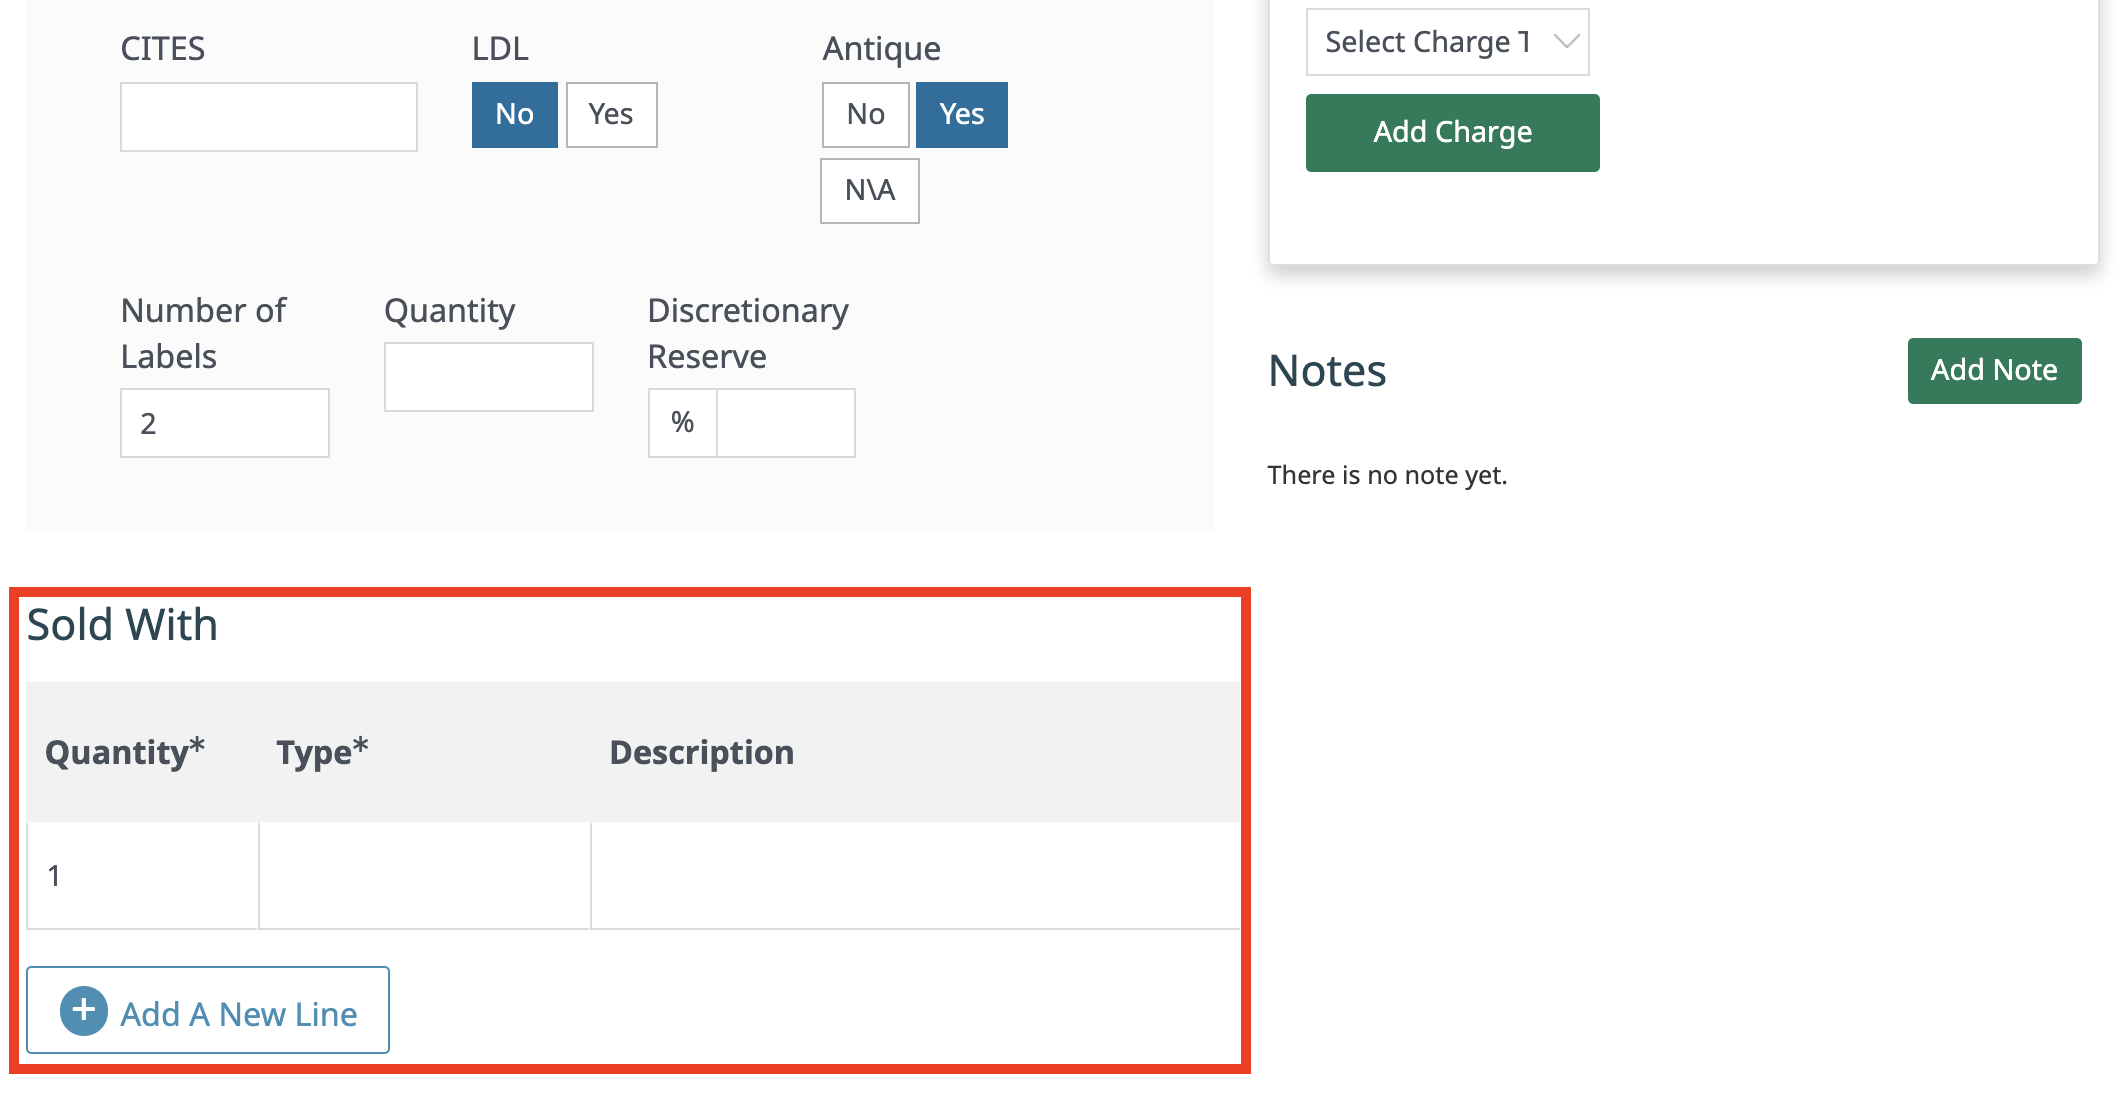Click the Add Charge button
Viewport: 2128px width, 1096px height.
[x=1453, y=133]
